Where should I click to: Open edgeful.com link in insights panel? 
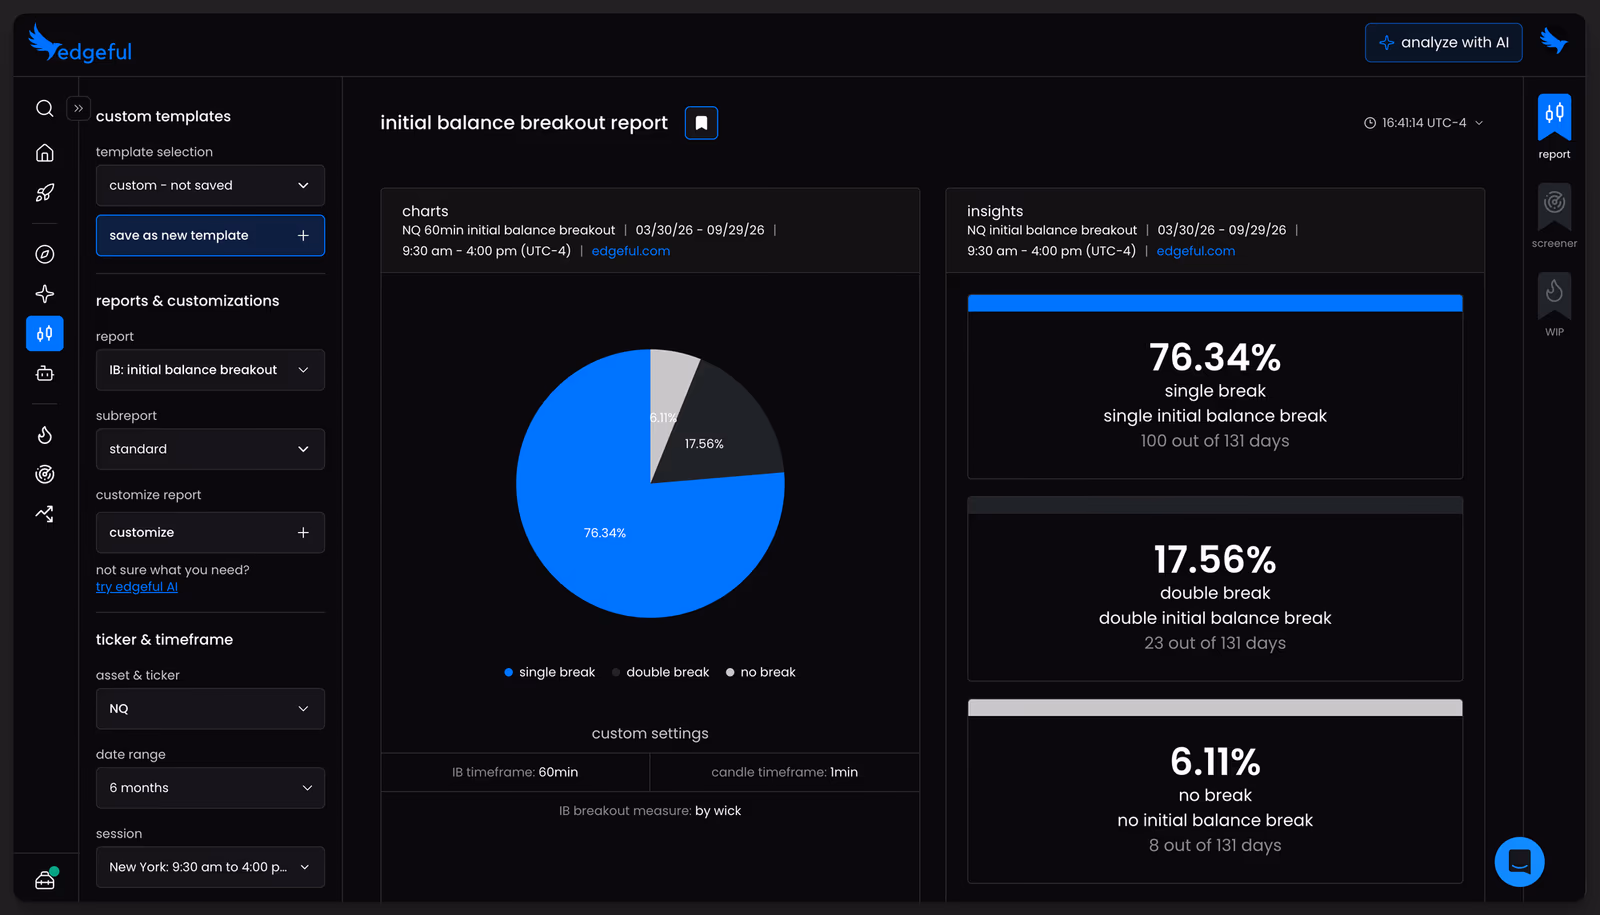1196,251
